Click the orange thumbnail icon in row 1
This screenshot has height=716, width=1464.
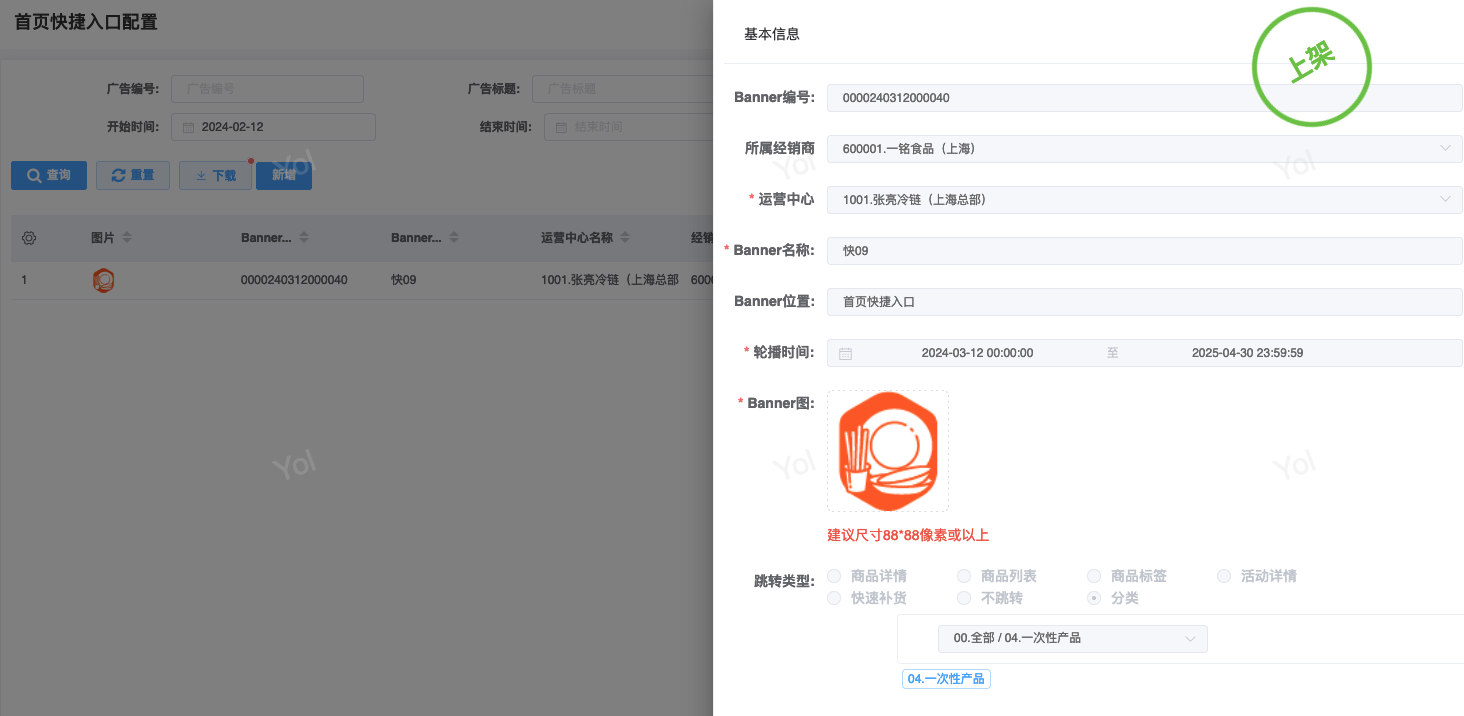pyautogui.click(x=103, y=280)
